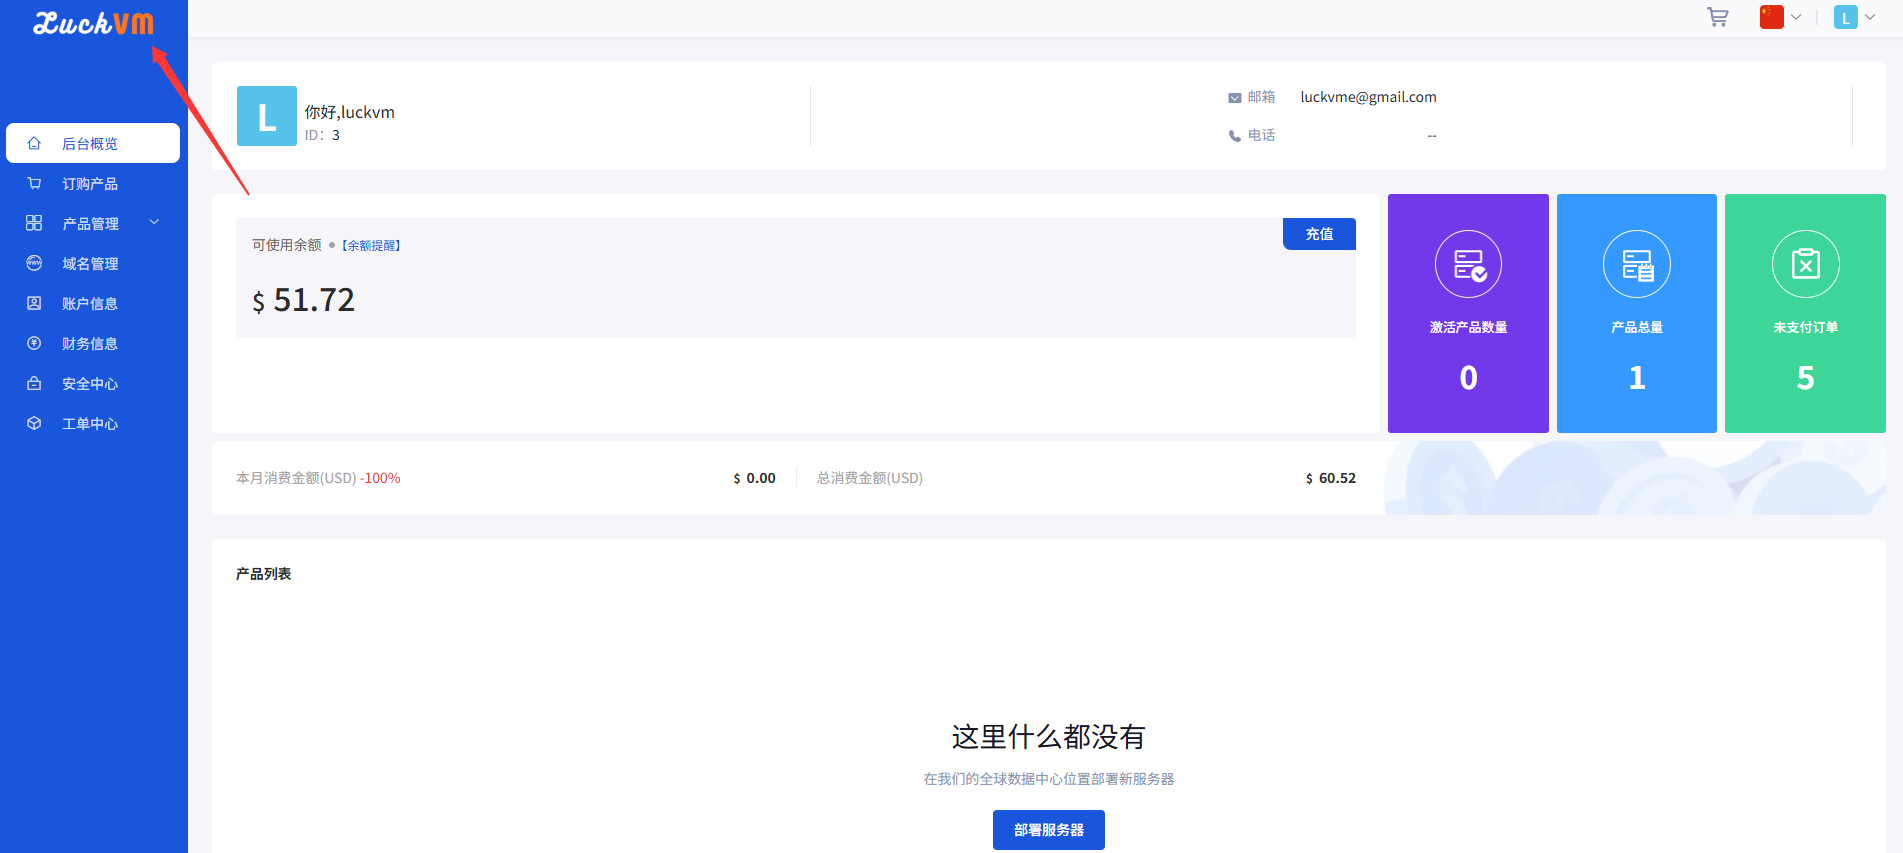Open 后台概览 in the sidebar
The image size is (1903, 853).
[x=93, y=143]
